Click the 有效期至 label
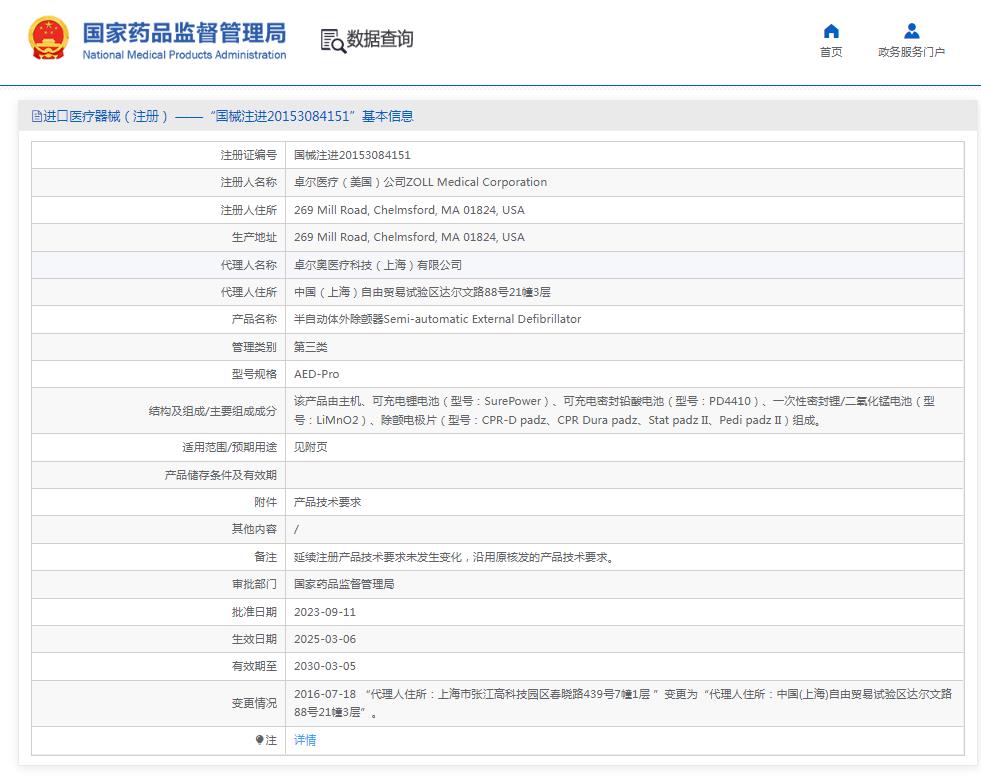 tap(254, 666)
